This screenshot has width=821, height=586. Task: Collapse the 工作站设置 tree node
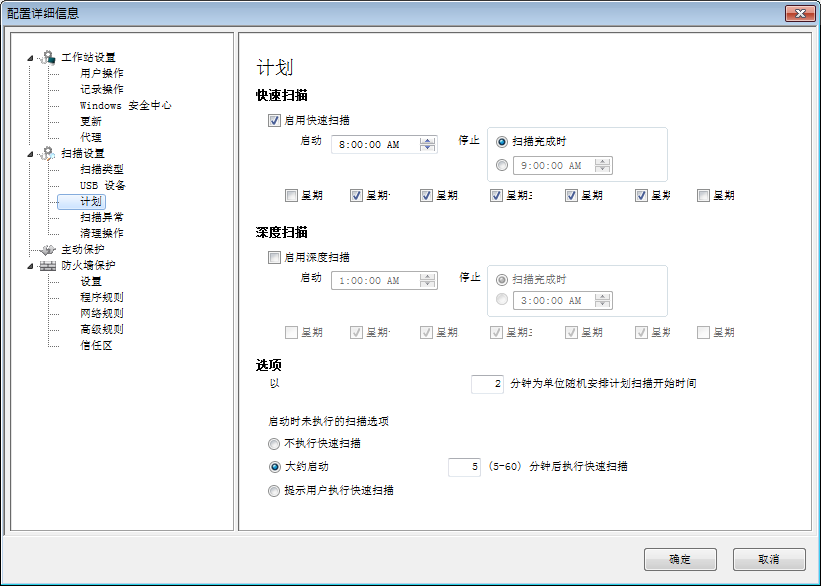(30, 57)
